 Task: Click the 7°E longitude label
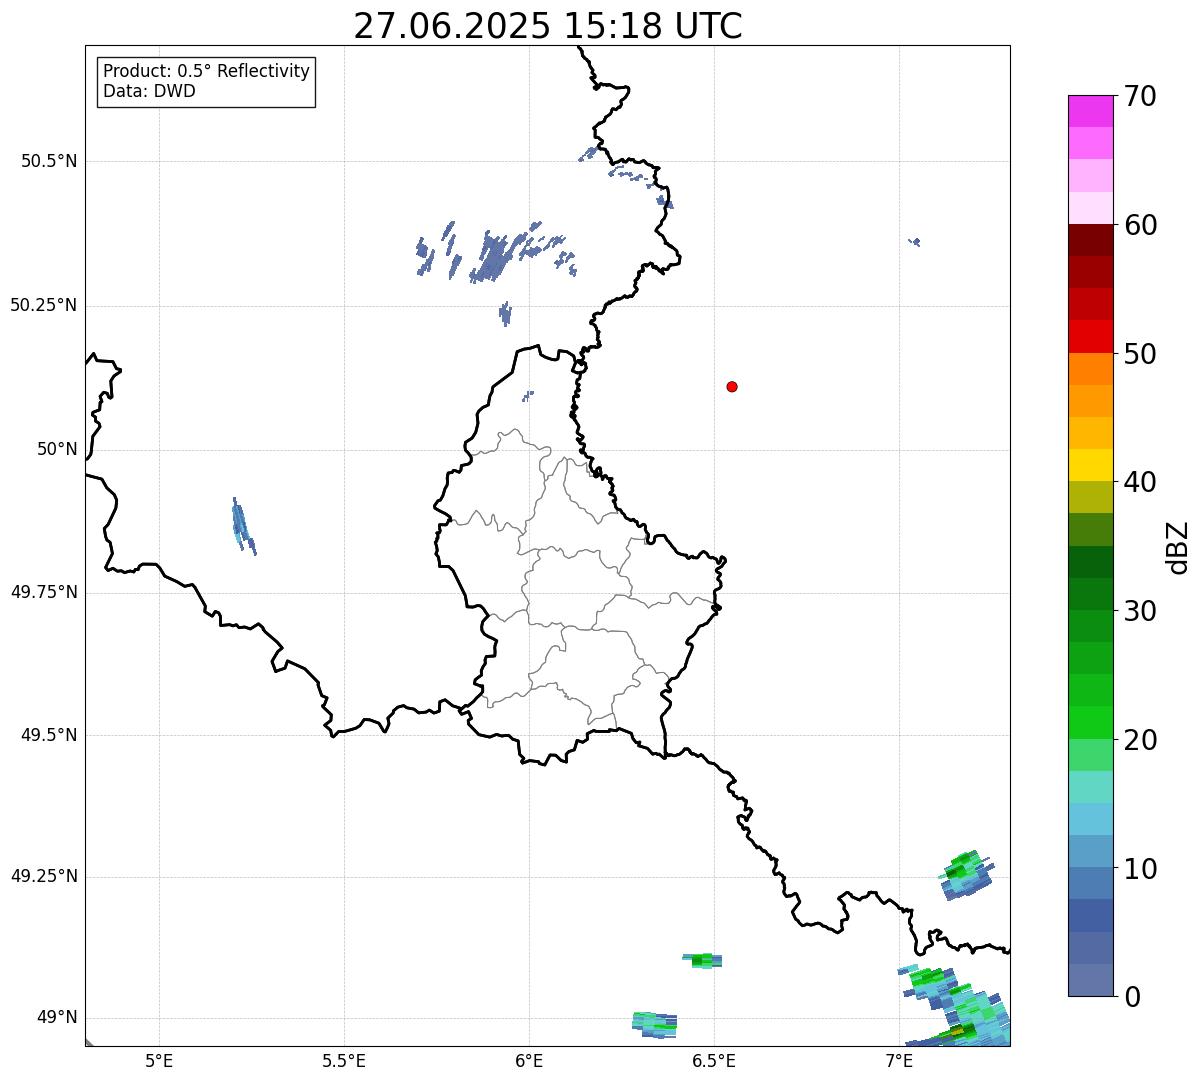point(899,1060)
